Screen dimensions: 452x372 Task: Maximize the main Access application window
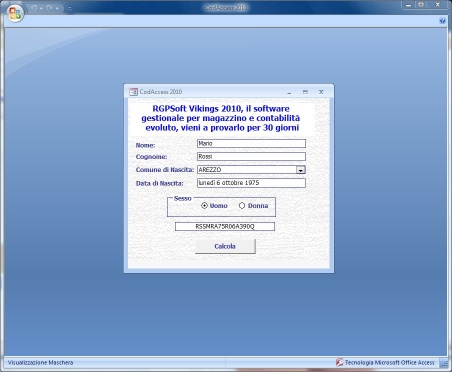click(421, 5)
